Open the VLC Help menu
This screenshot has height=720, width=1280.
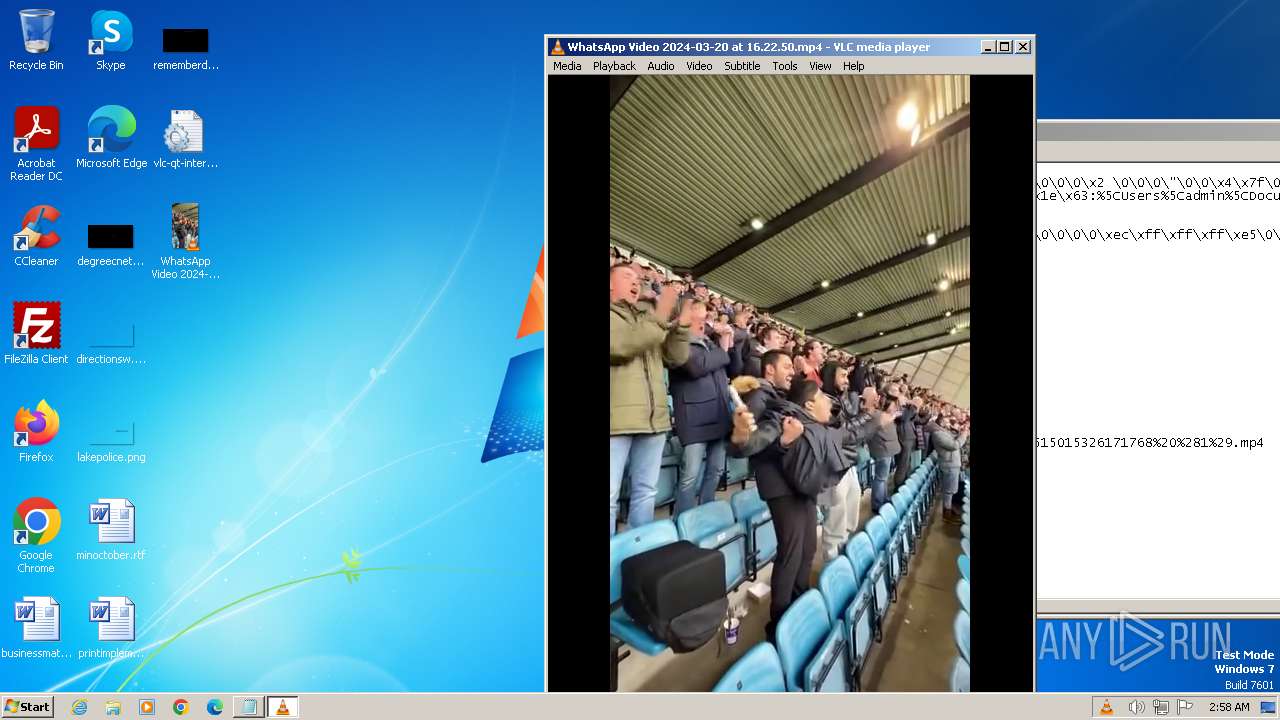point(853,66)
